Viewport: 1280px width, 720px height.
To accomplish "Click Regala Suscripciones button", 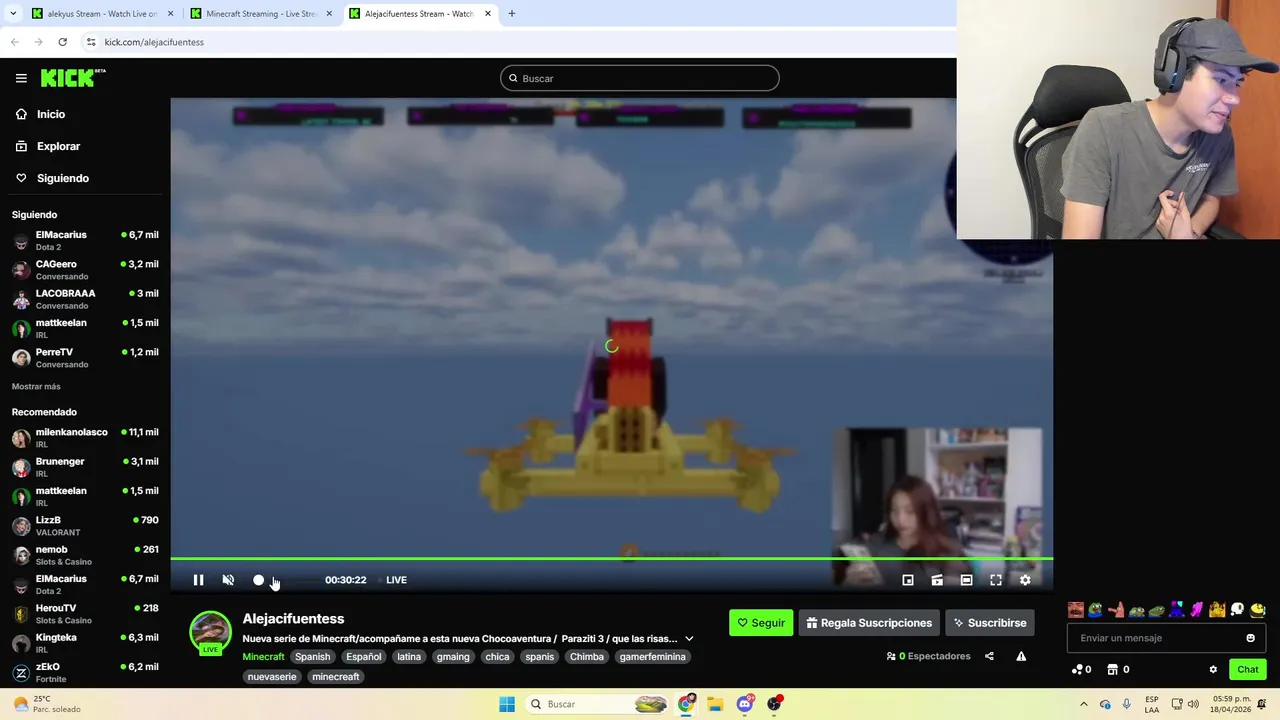I will click(869, 623).
